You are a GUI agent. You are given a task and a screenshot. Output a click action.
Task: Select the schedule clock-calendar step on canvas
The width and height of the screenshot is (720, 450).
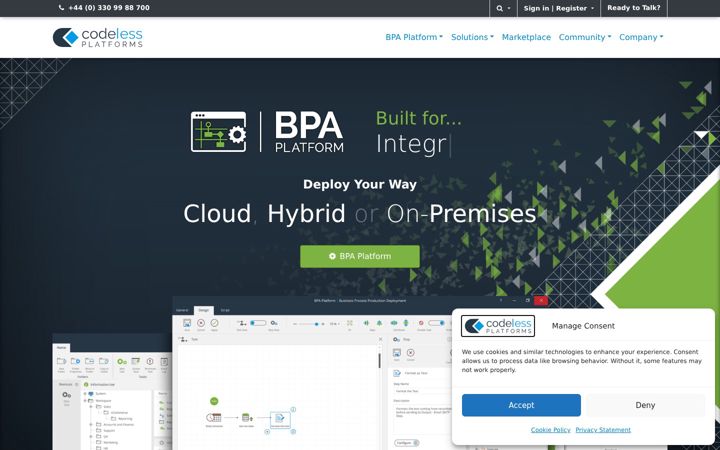coord(214,417)
